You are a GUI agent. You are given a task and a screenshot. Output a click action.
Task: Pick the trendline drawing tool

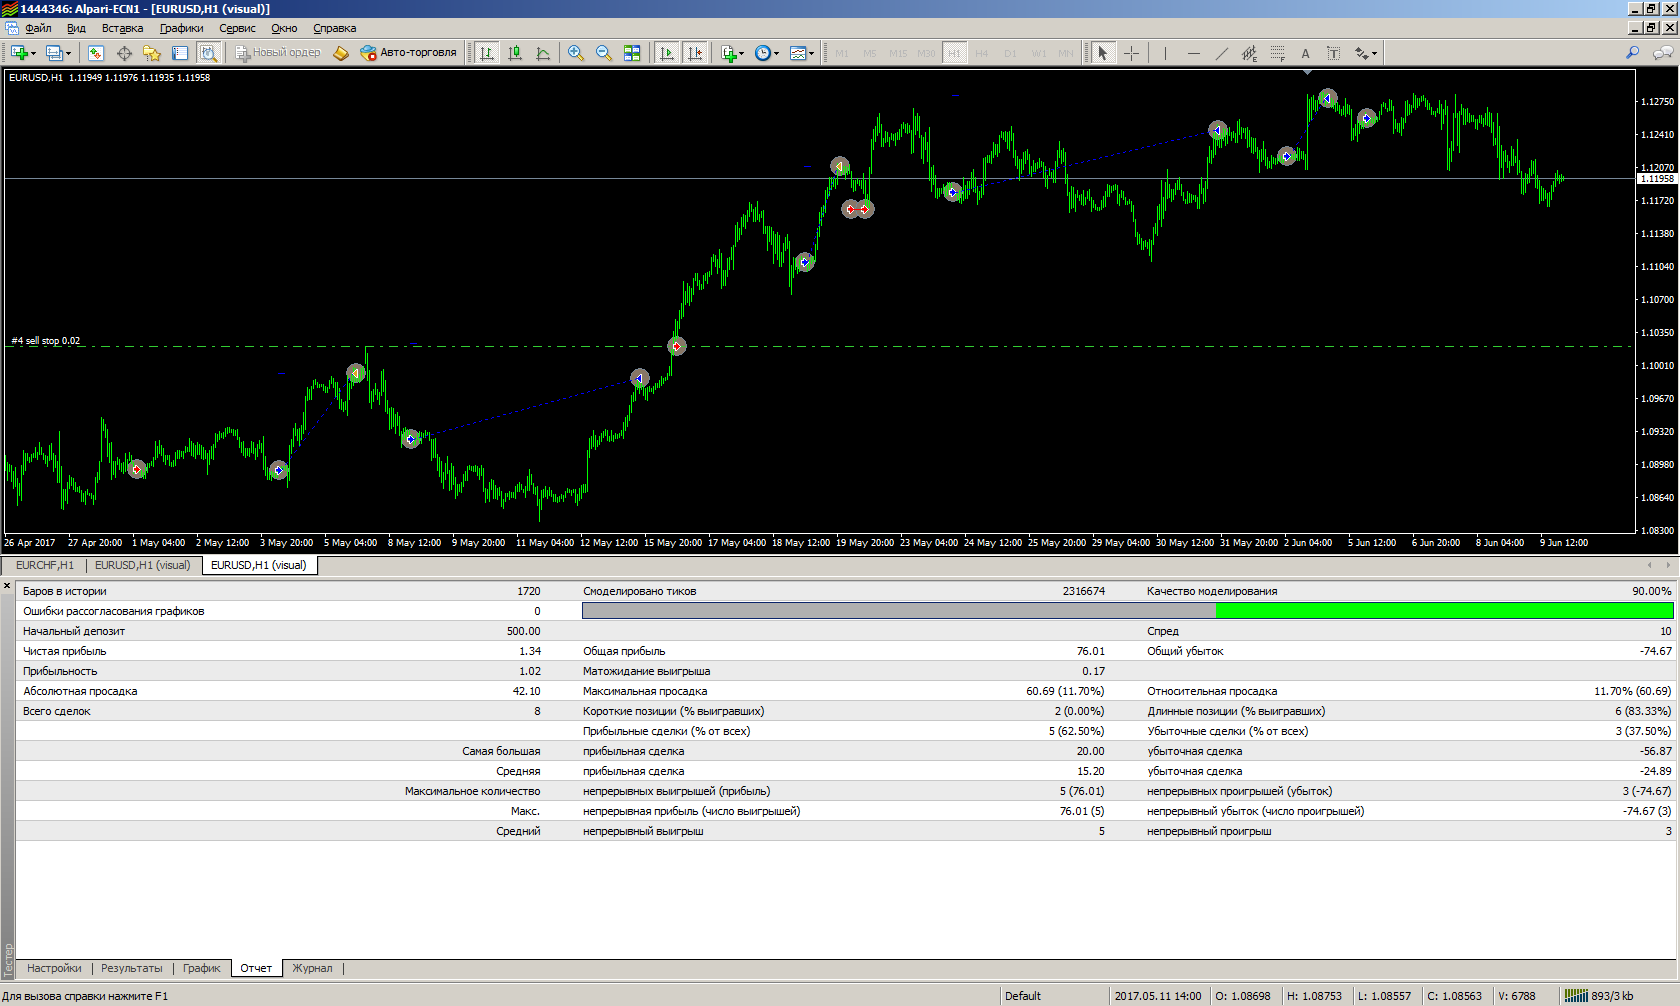[x=1221, y=53]
